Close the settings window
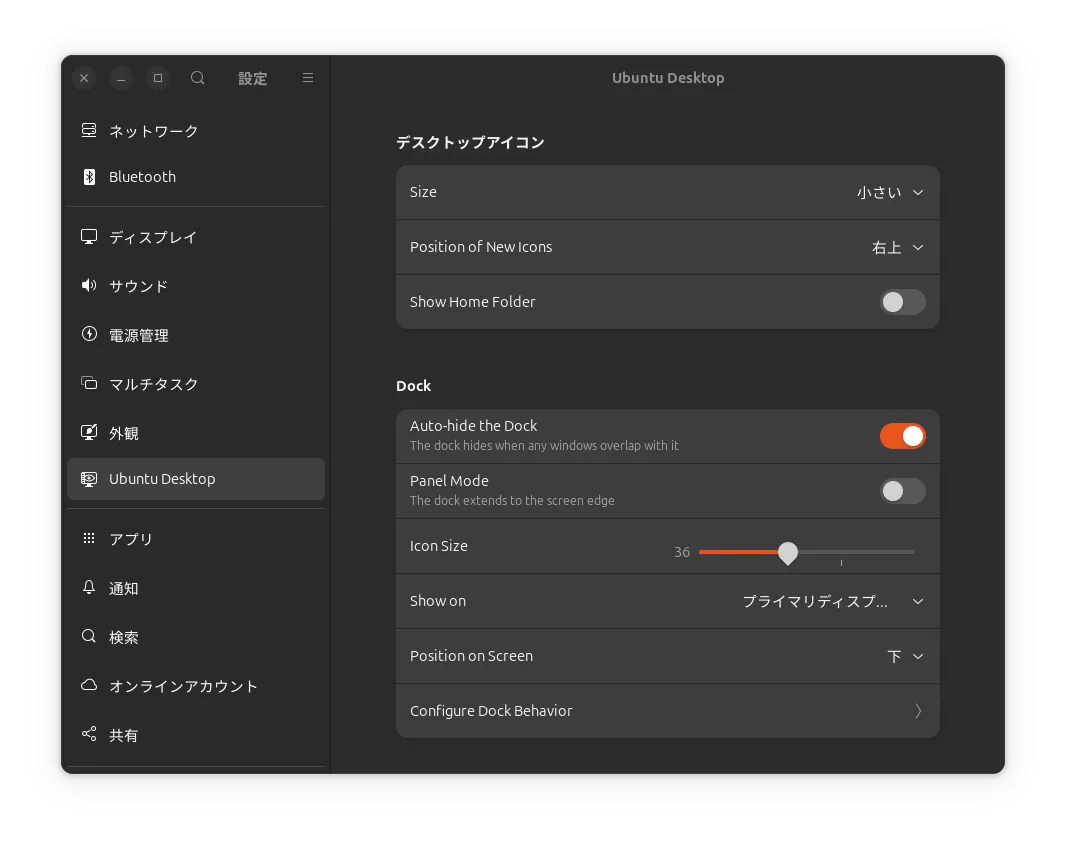 [84, 78]
